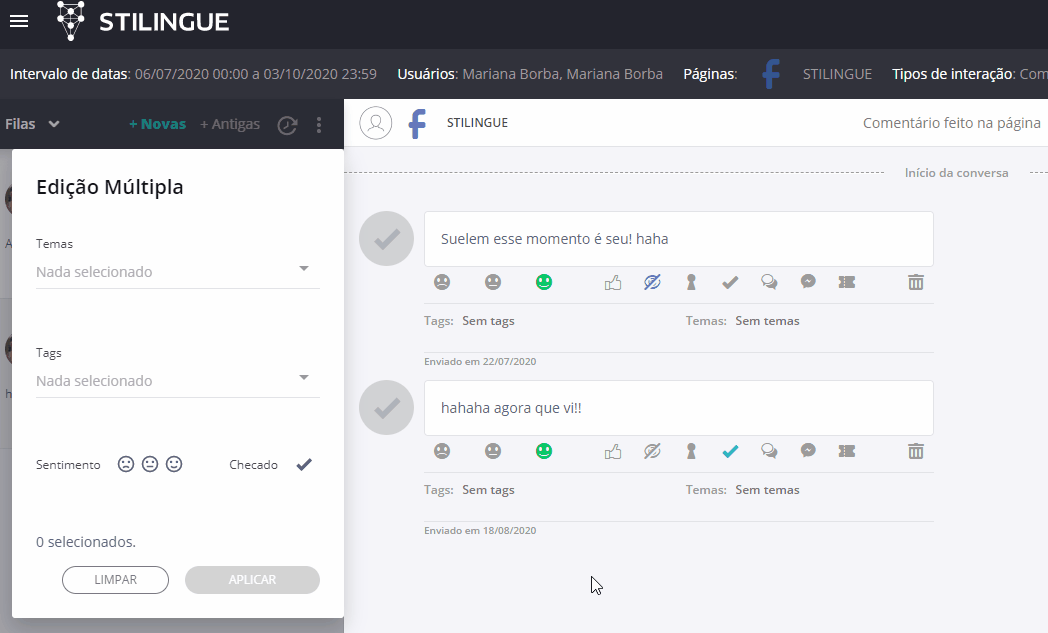This screenshot has width=1048, height=633.
Task: Select the 'hahaha agora que vi' comment via round checkmark
Action: click(x=386, y=408)
